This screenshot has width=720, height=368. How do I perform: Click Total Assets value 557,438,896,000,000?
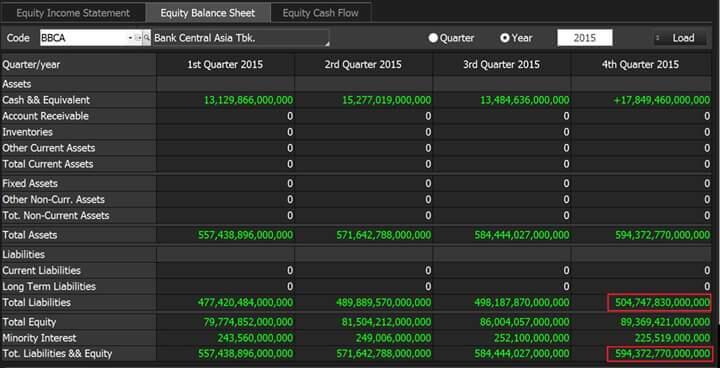coord(245,235)
